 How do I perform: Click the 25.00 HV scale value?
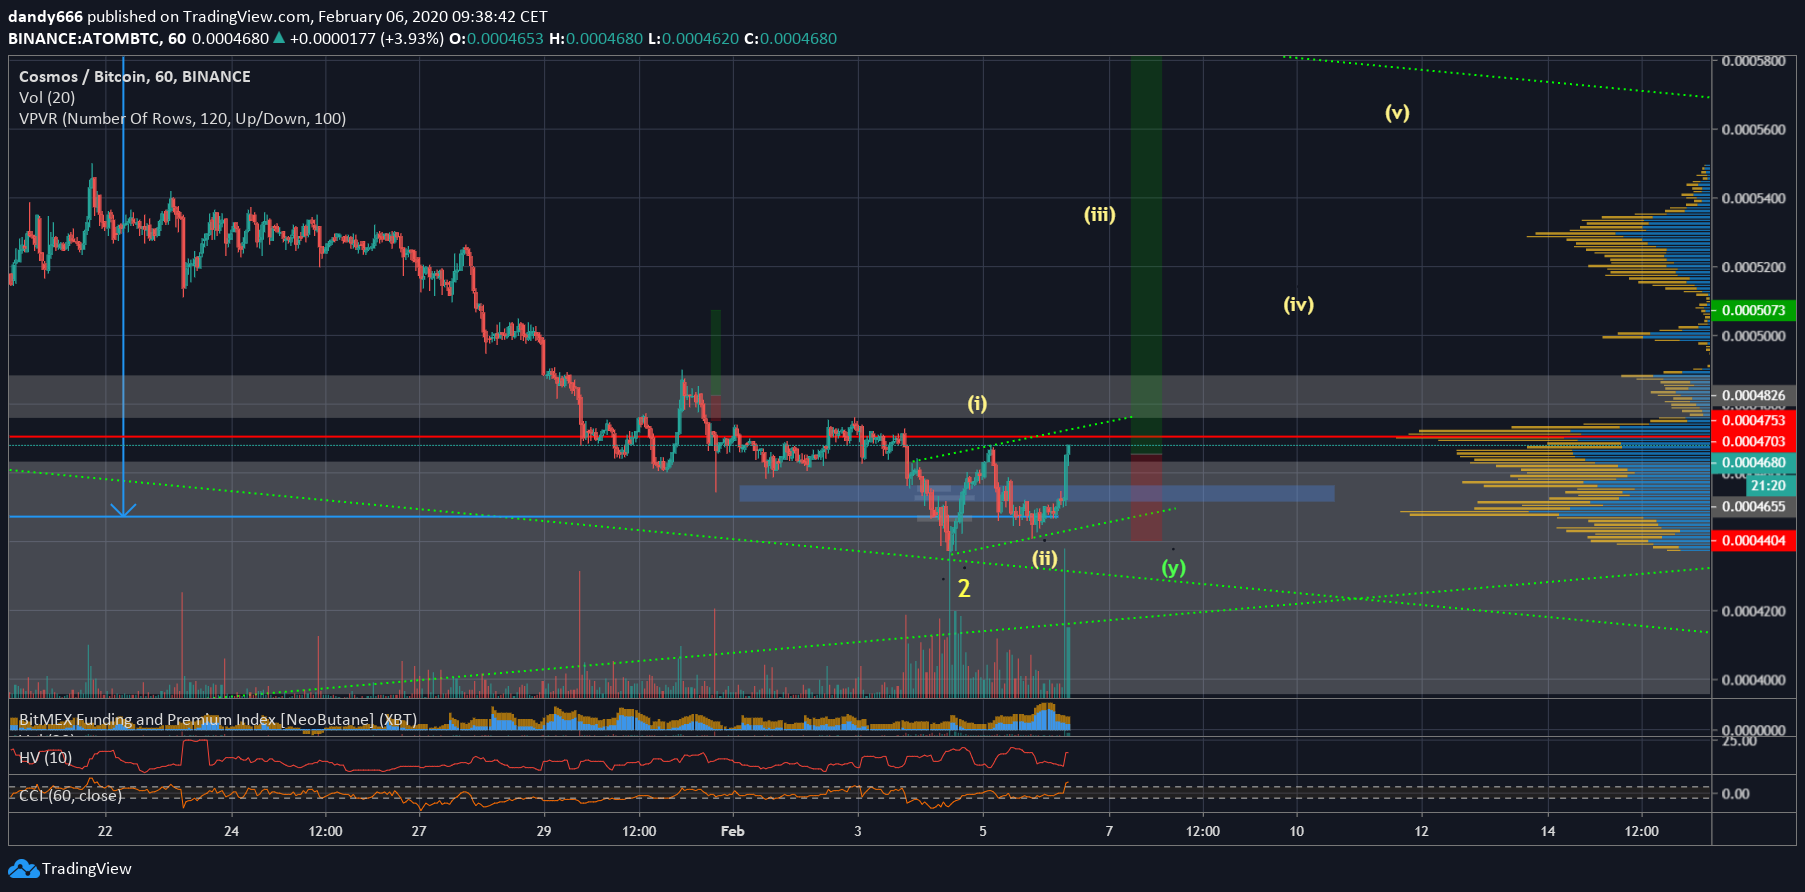1739,741
